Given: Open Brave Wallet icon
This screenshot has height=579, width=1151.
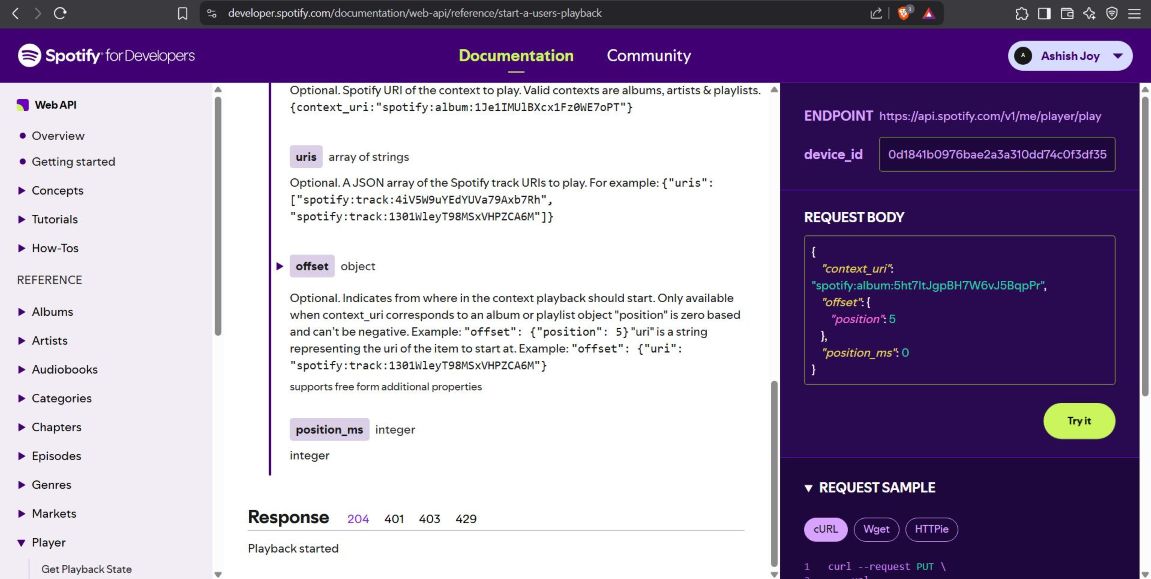Looking at the screenshot, I should (x=1067, y=13).
